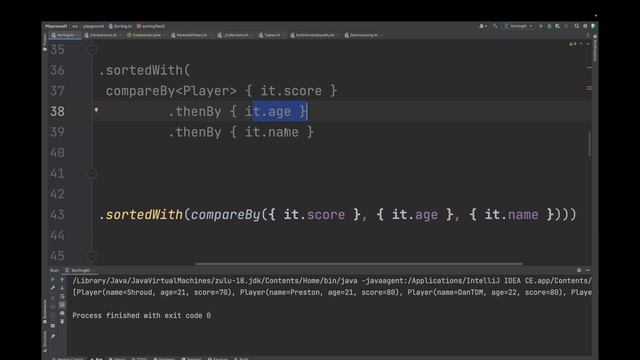The image size is (640, 360).
Task: Toggle the fold marker at line 41
Action: [92, 173]
